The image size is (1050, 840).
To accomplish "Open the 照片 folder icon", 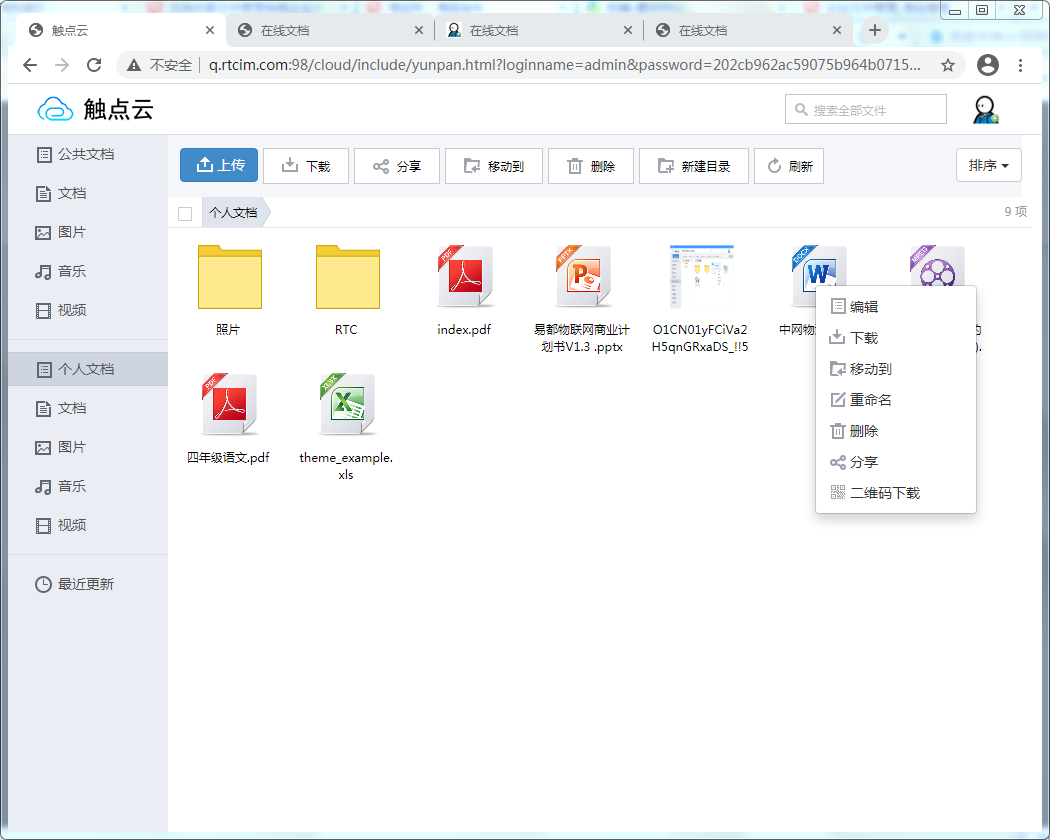I will pyautogui.click(x=230, y=277).
